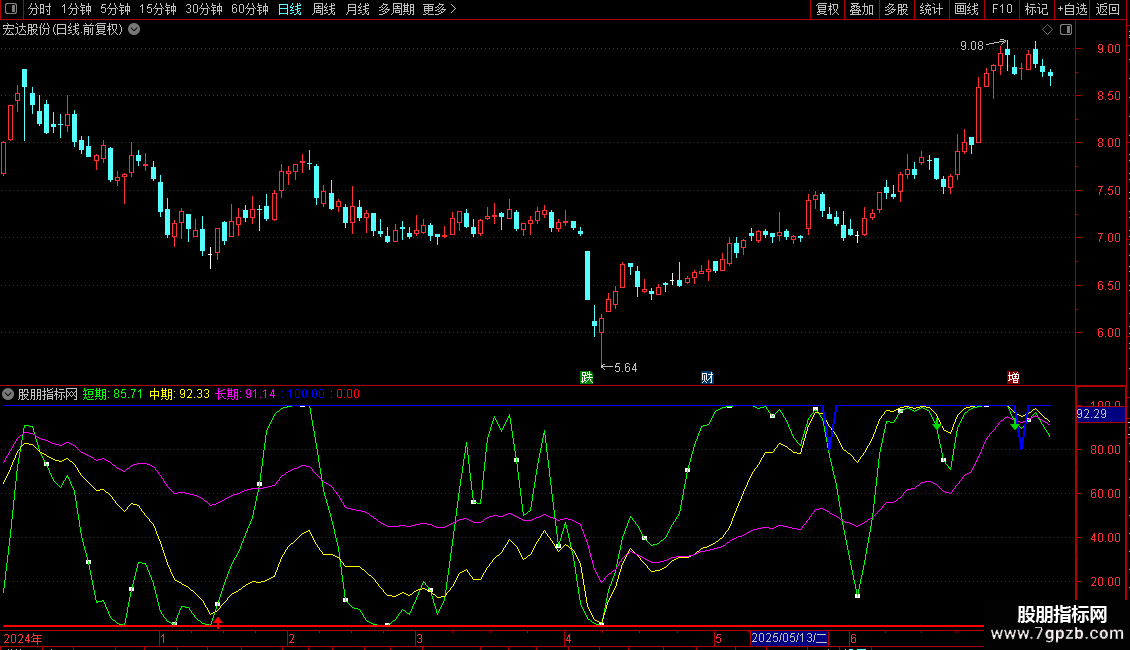
Task: Open the 画线 drawing tools
Action: click(x=966, y=9)
